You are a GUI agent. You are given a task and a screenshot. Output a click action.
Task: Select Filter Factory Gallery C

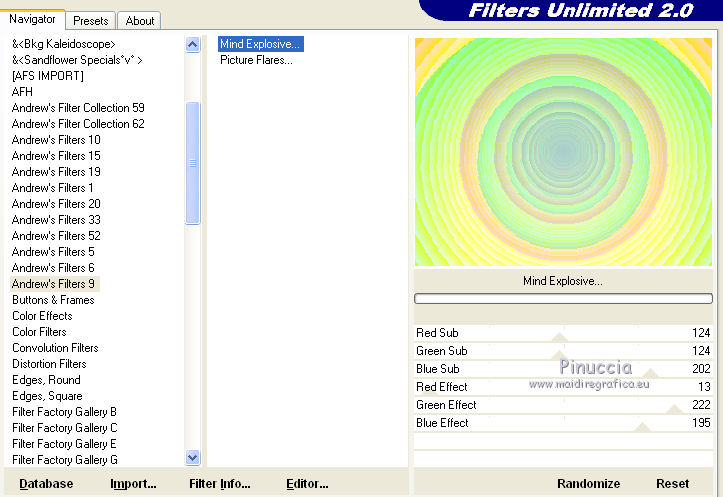click(x=65, y=428)
